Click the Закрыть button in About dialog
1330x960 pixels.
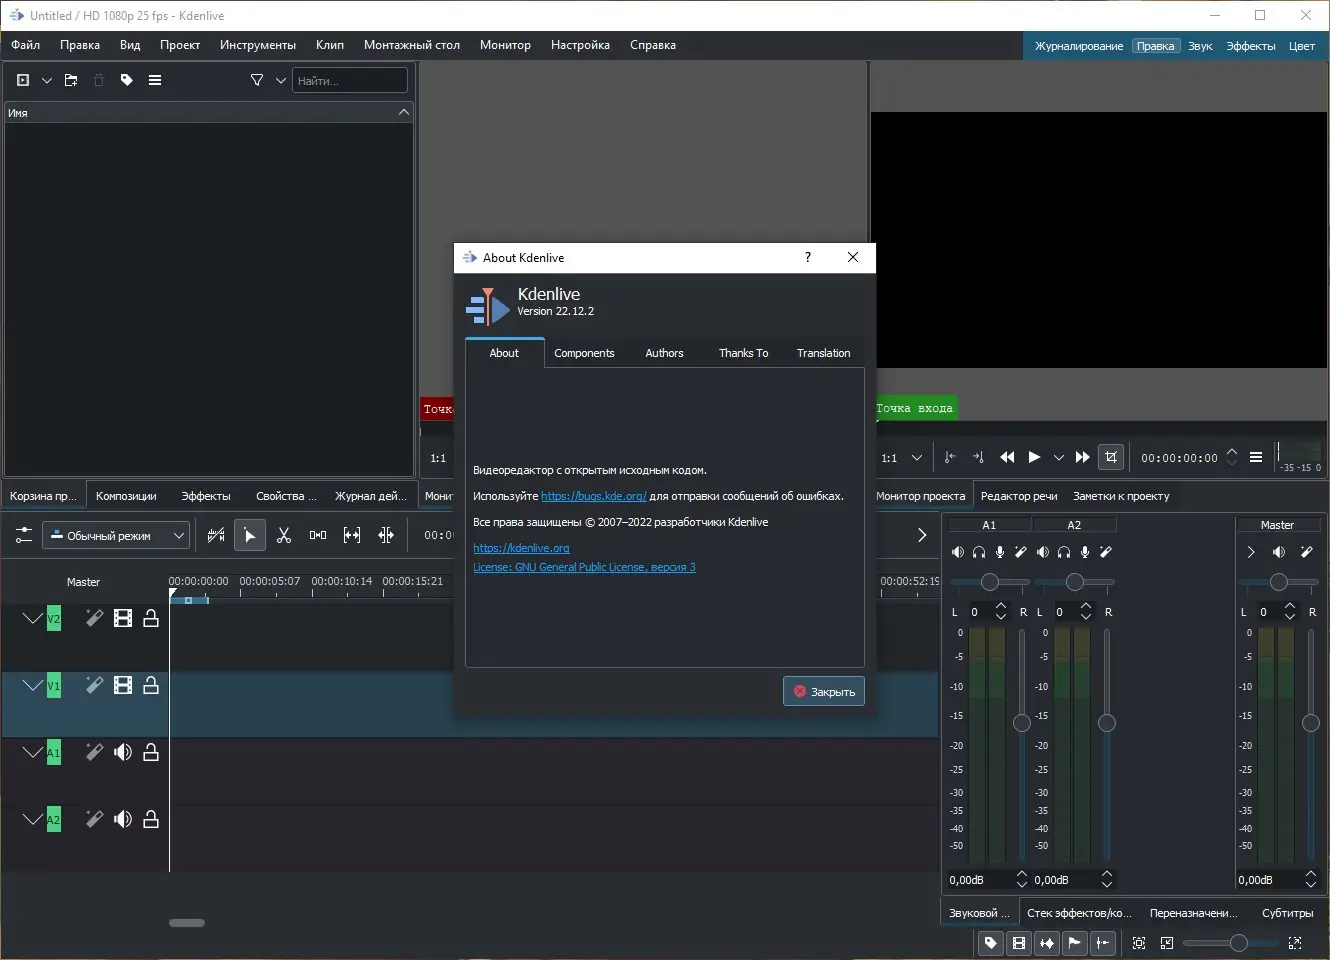[824, 691]
